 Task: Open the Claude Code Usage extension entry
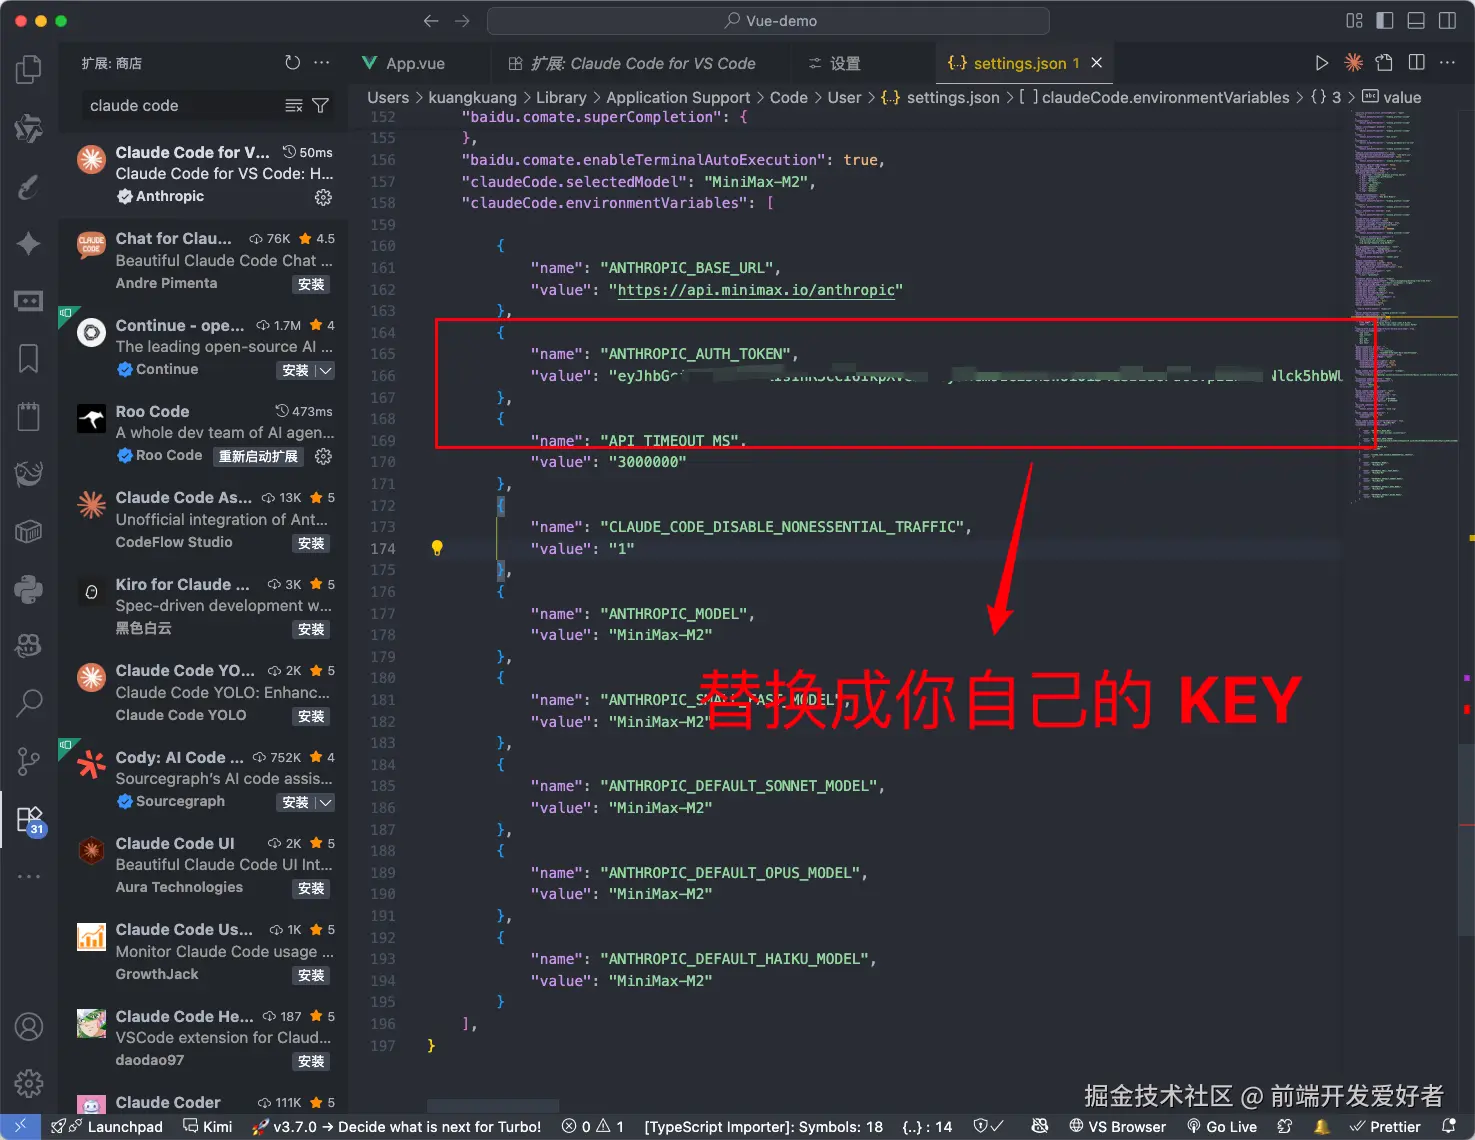[x=204, y=952]
